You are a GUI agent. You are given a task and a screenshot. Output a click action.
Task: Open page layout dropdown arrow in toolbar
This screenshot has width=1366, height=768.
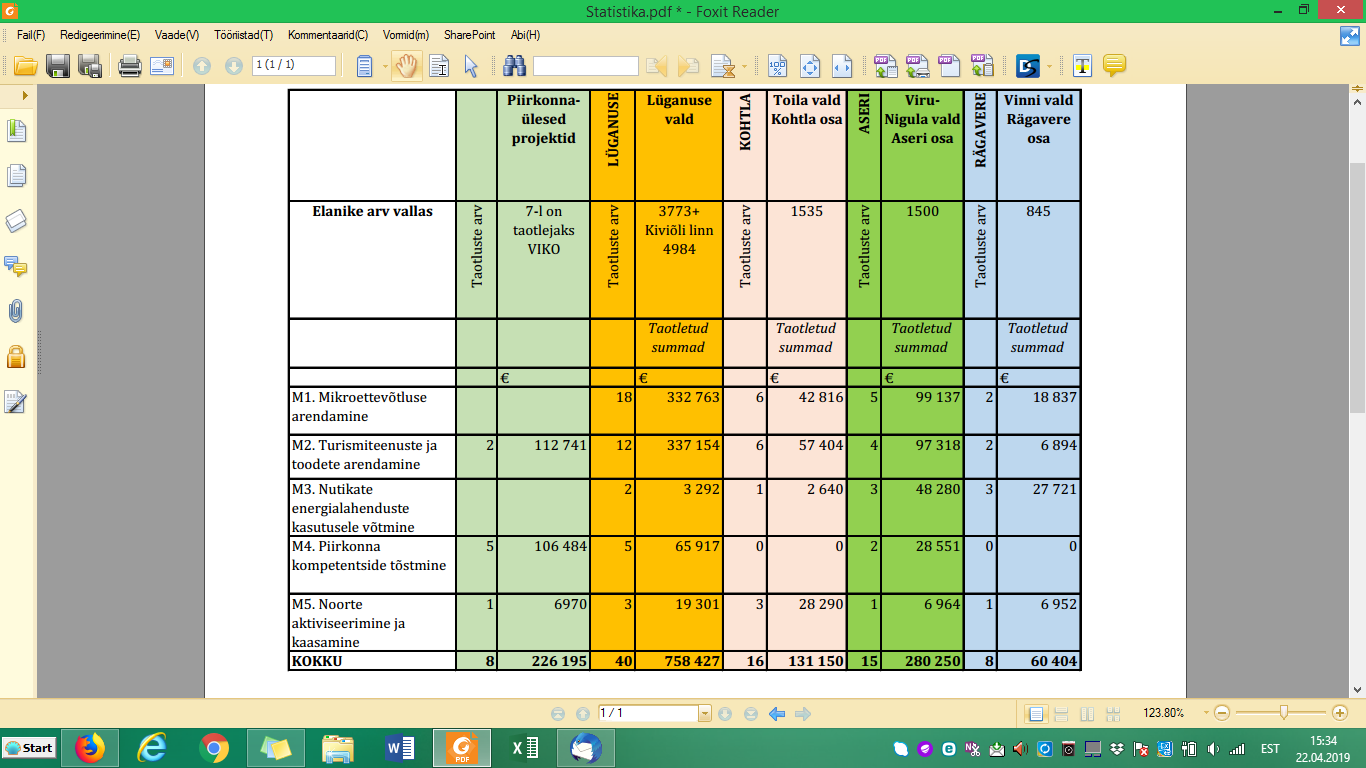click(x=384, y=66)
